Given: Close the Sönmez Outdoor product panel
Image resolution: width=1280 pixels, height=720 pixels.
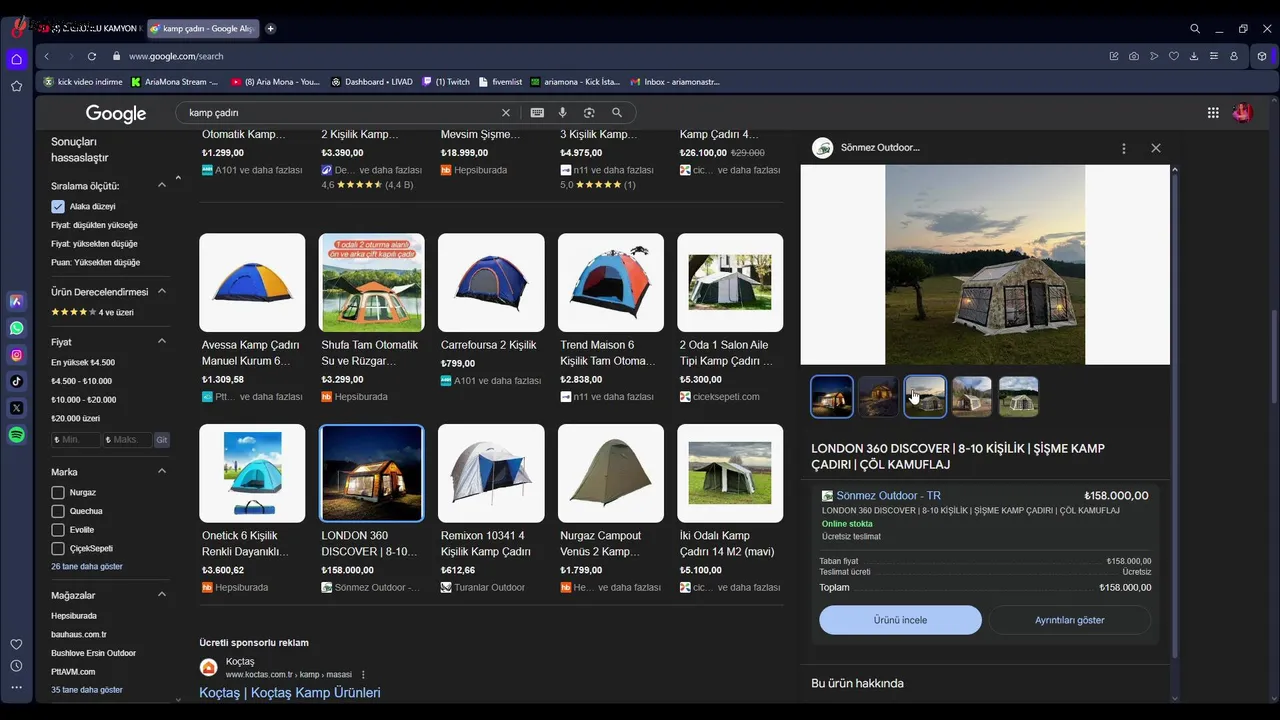Looking at the screenshot, I should click(x=1156, y=148).
